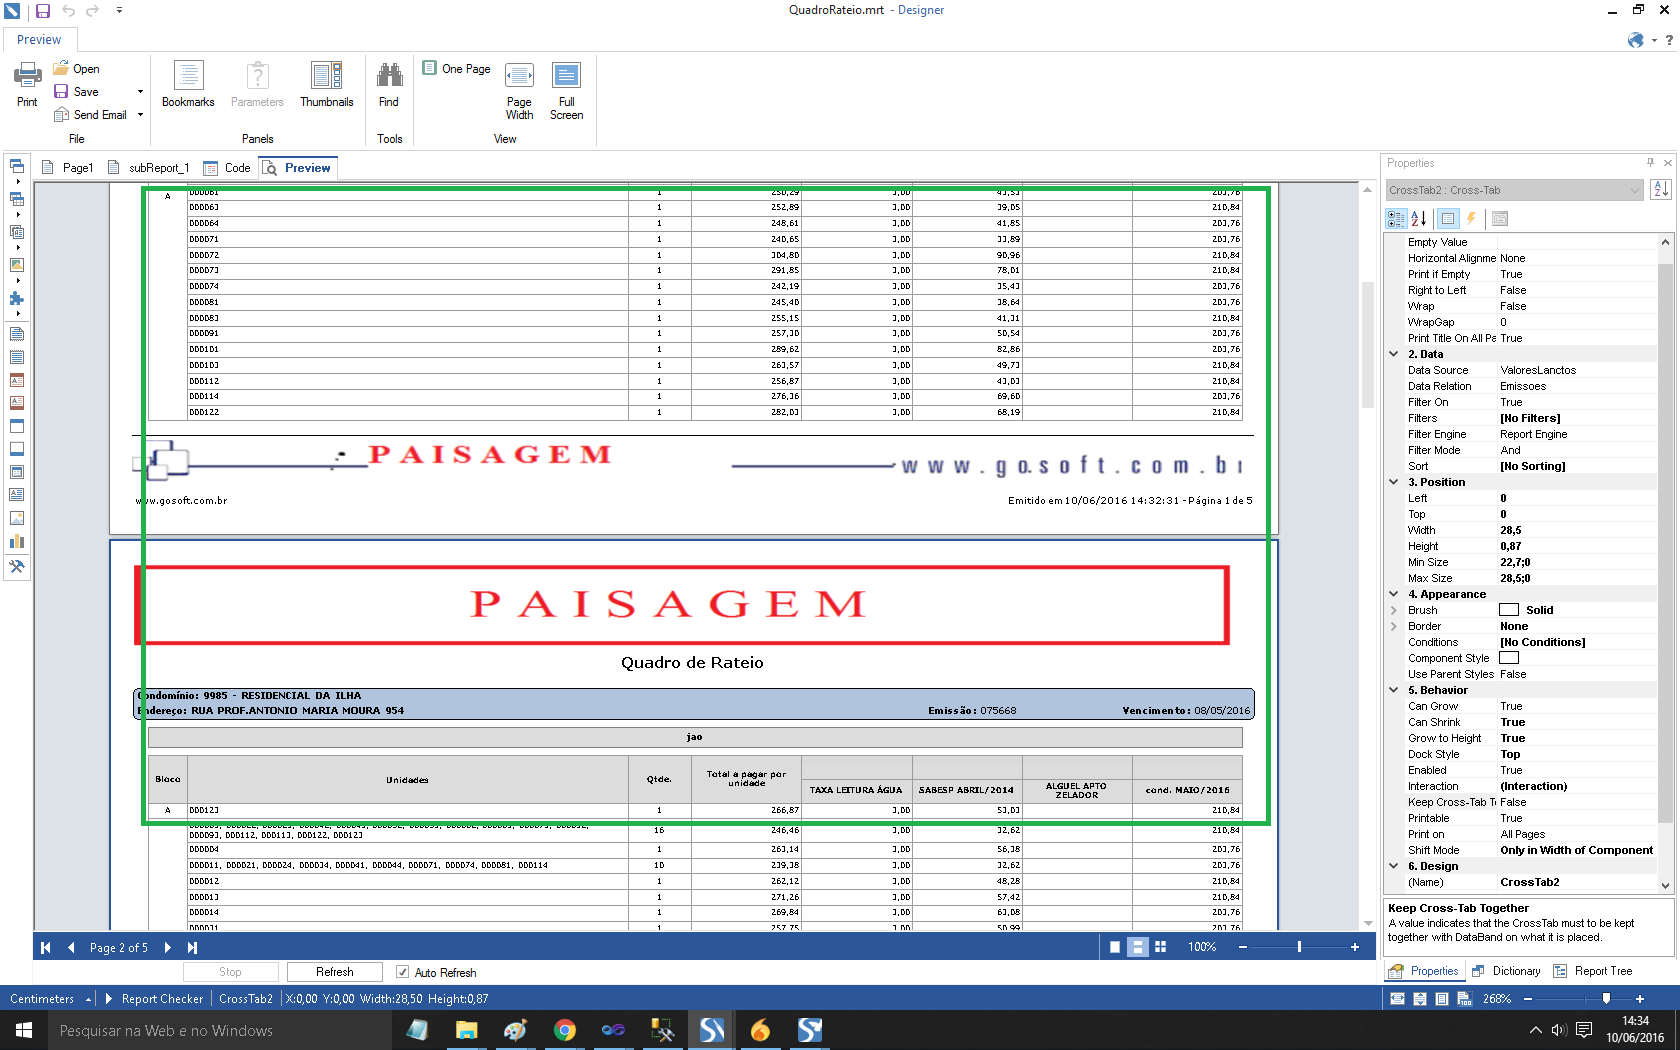This screenshot has width=1680, height=1050.
Task: Click the Centimeters units selector
Action: 49,999
